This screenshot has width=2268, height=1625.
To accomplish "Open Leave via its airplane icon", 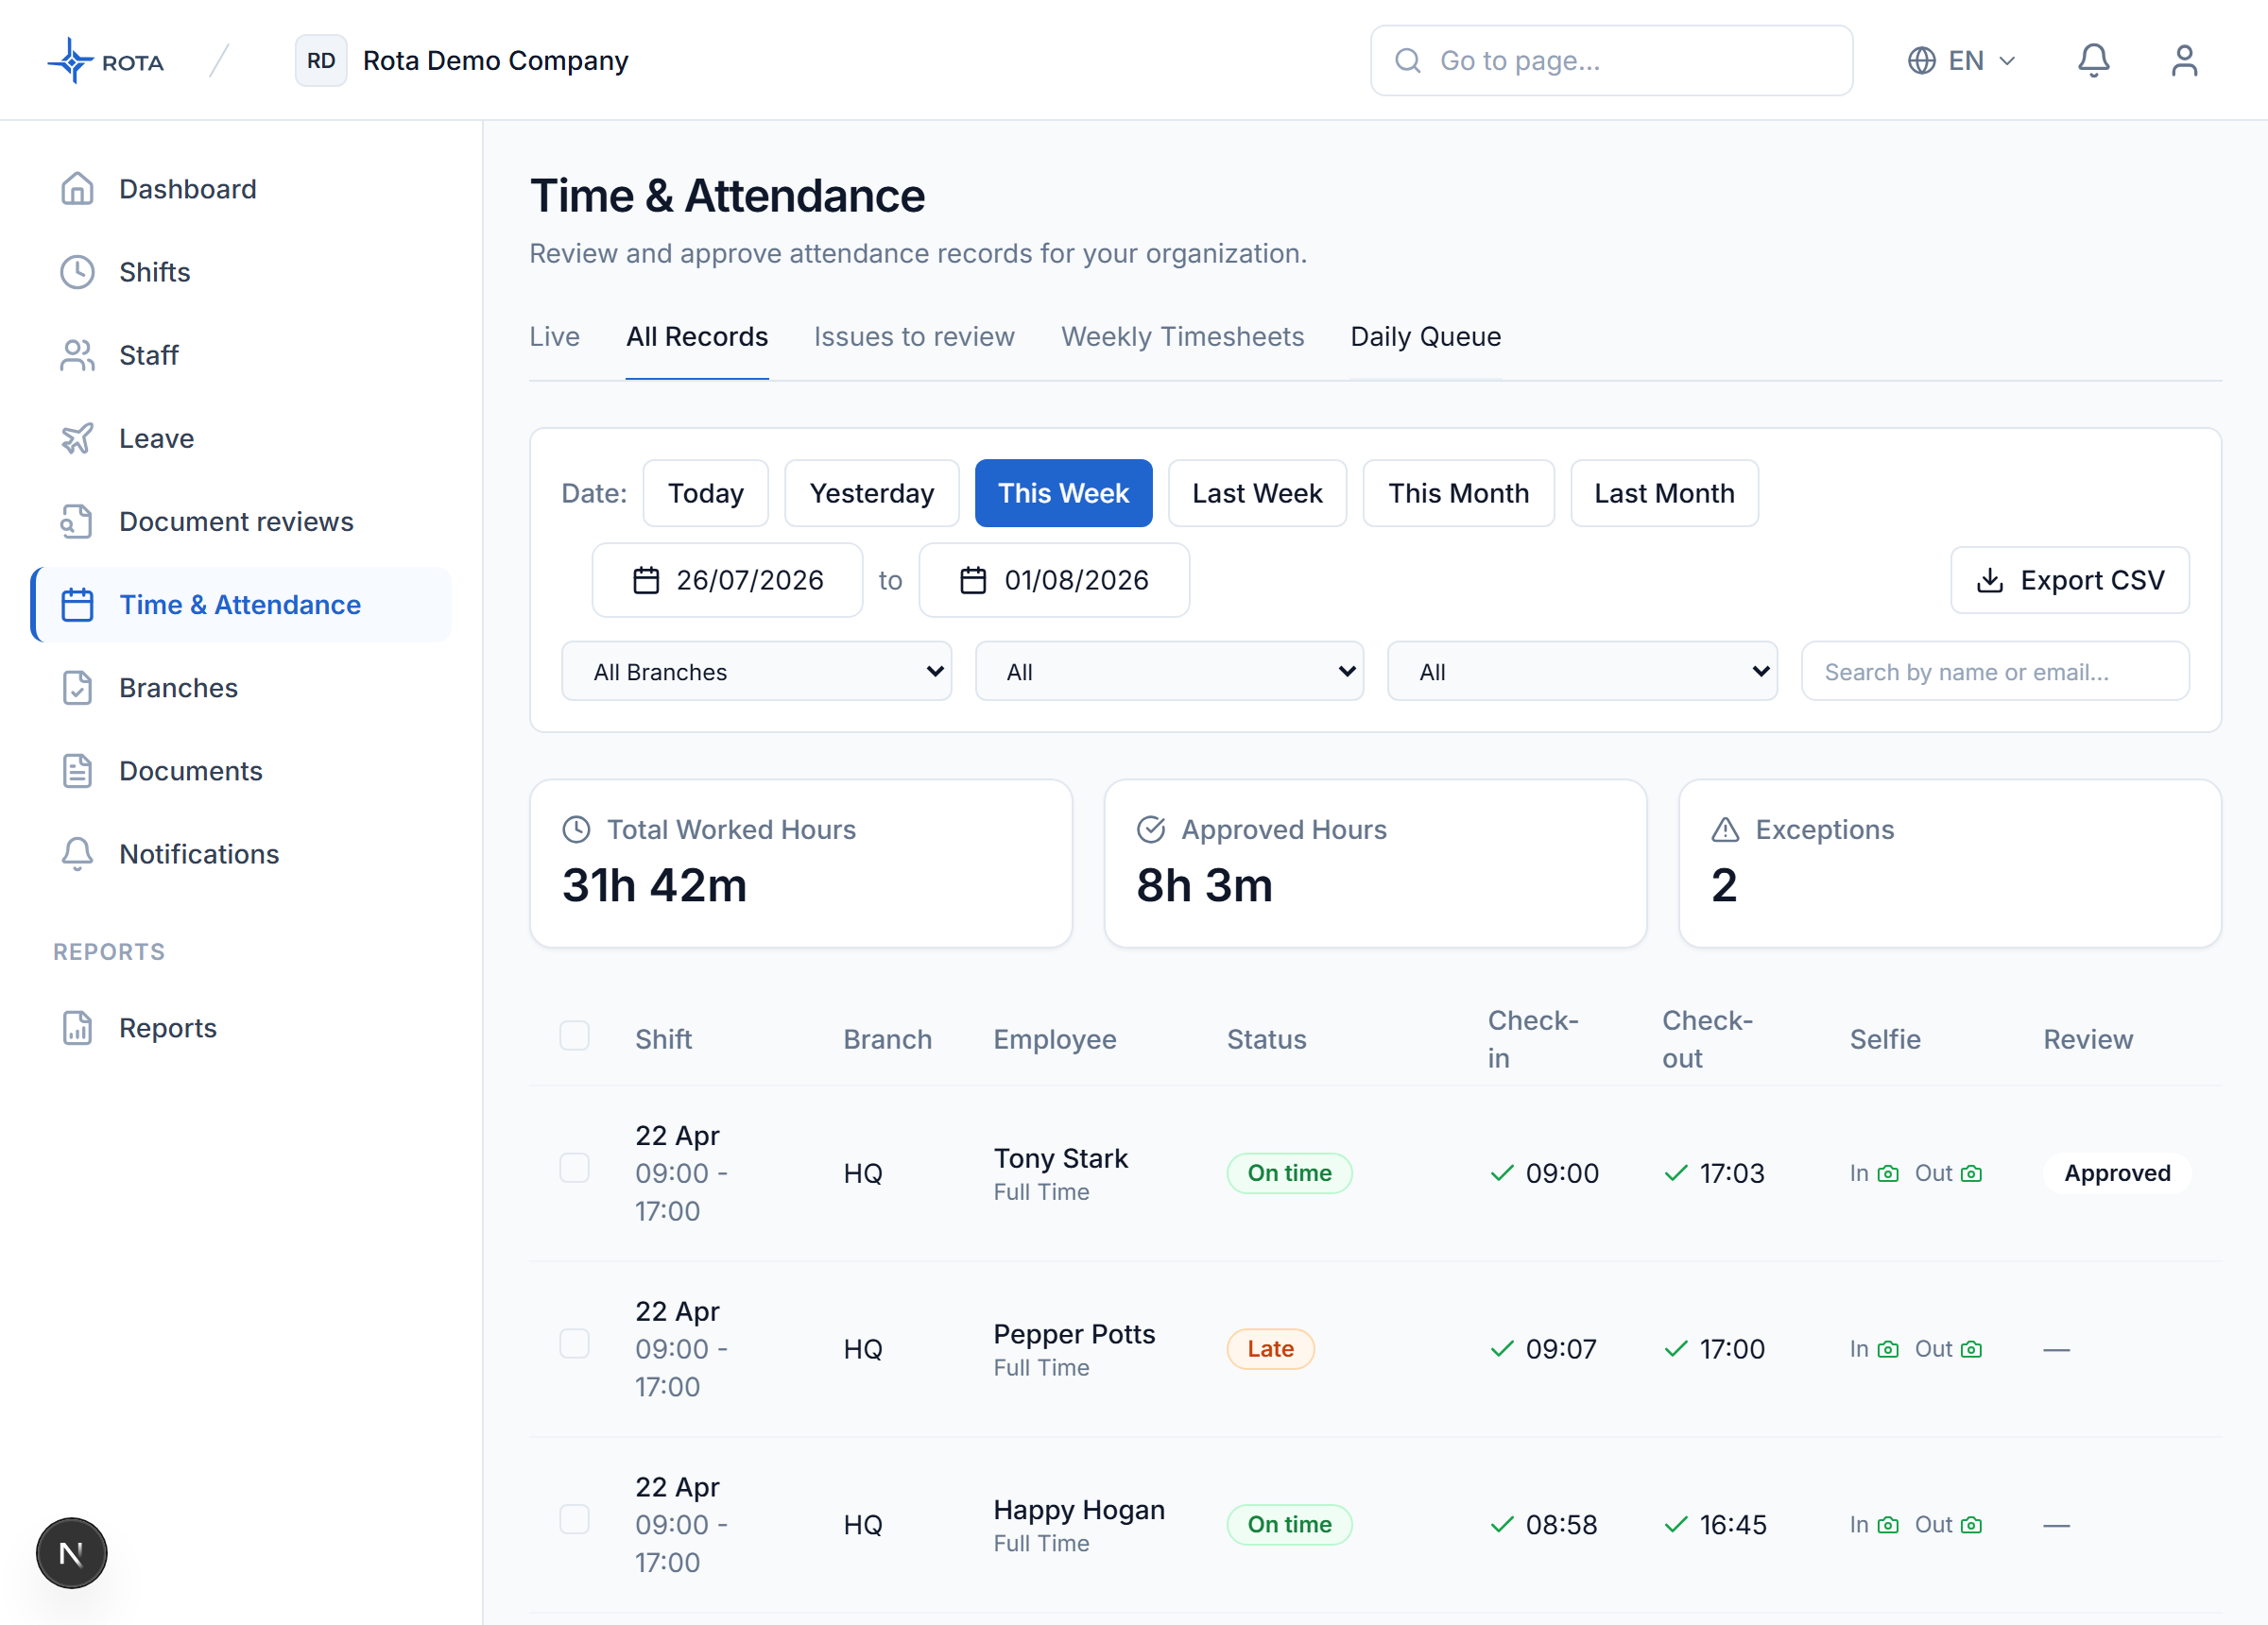I will [77, 438].
